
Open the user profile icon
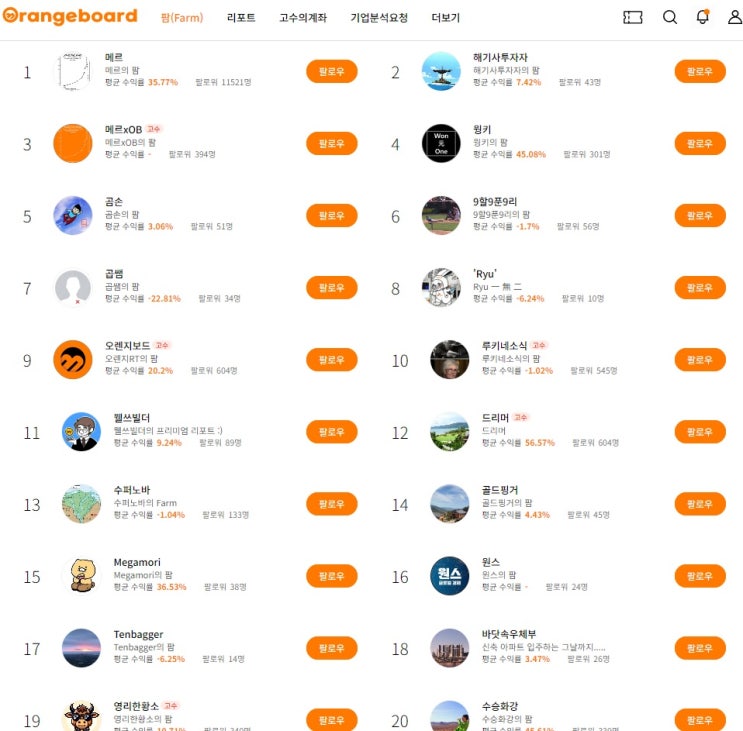tap(735, 17)
